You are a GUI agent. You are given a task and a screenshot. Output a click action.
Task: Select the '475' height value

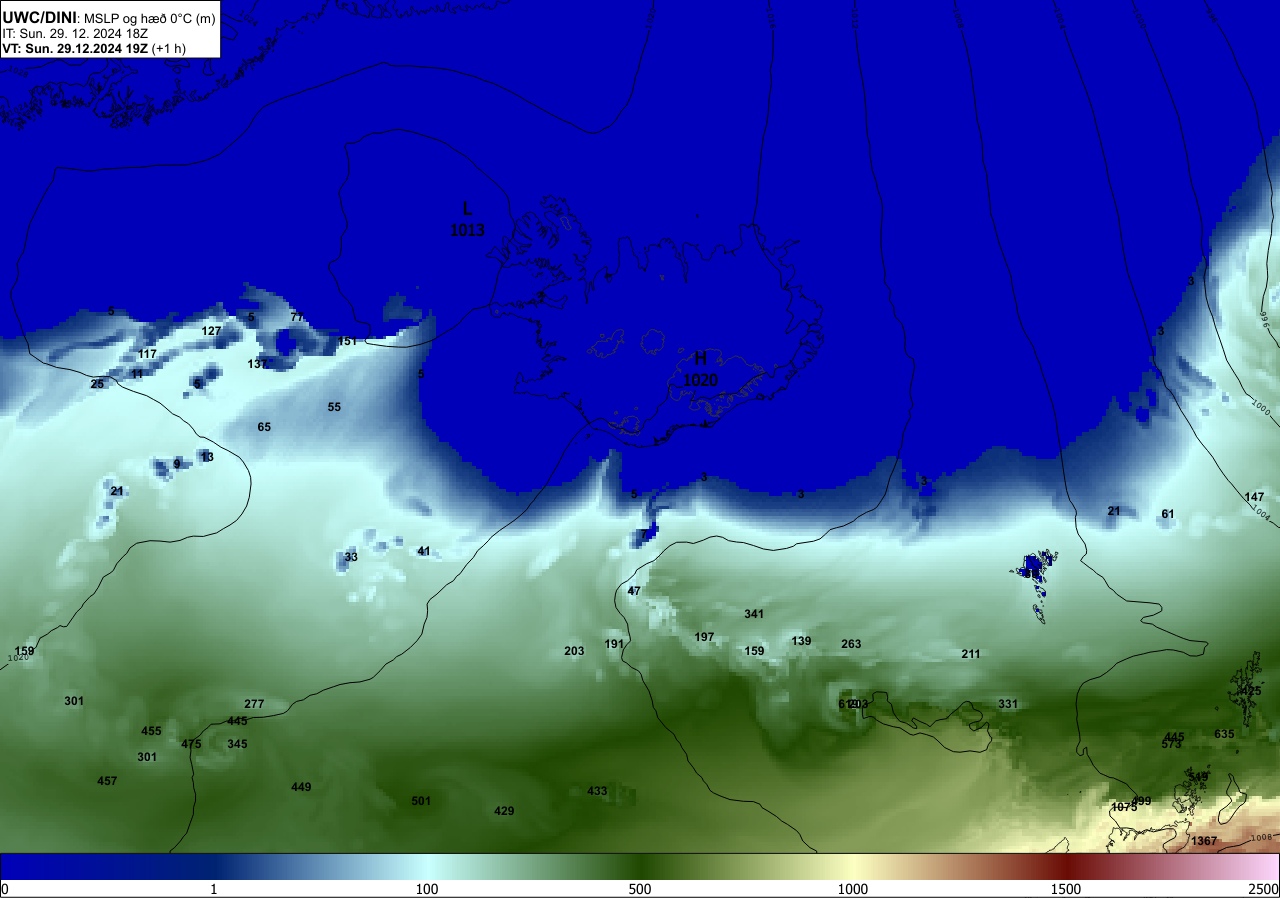click(191, 744)
